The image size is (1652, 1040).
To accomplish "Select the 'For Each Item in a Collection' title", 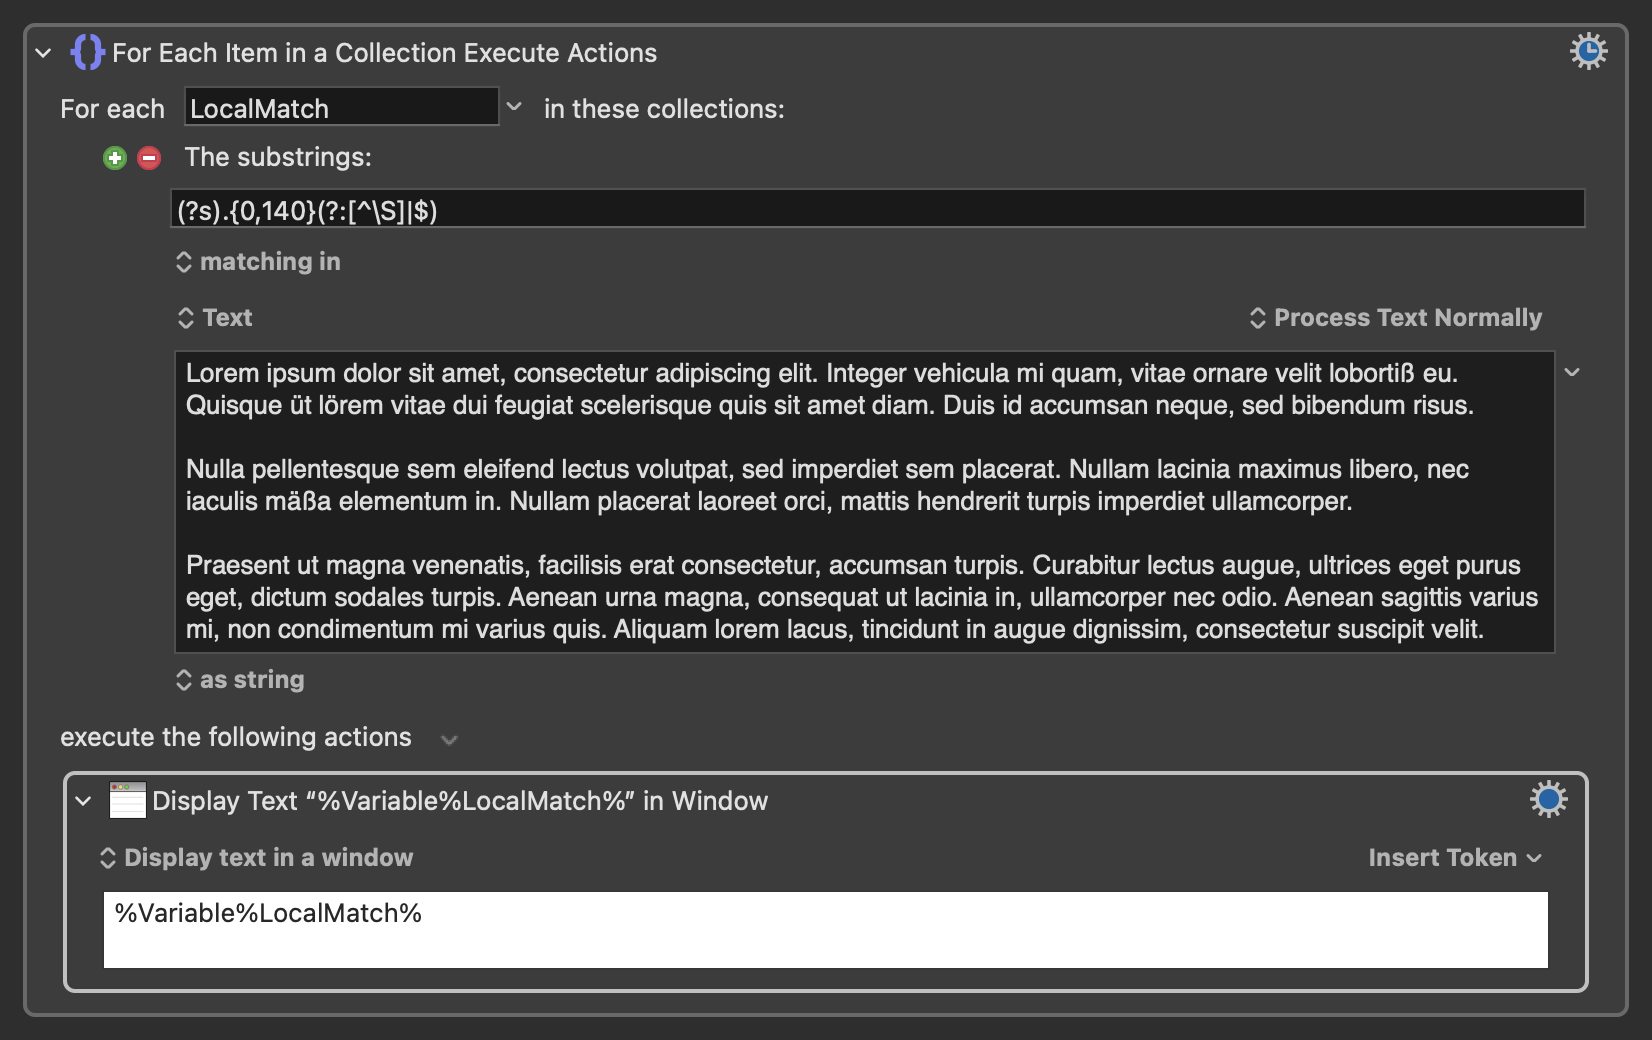I will [384, 53].
